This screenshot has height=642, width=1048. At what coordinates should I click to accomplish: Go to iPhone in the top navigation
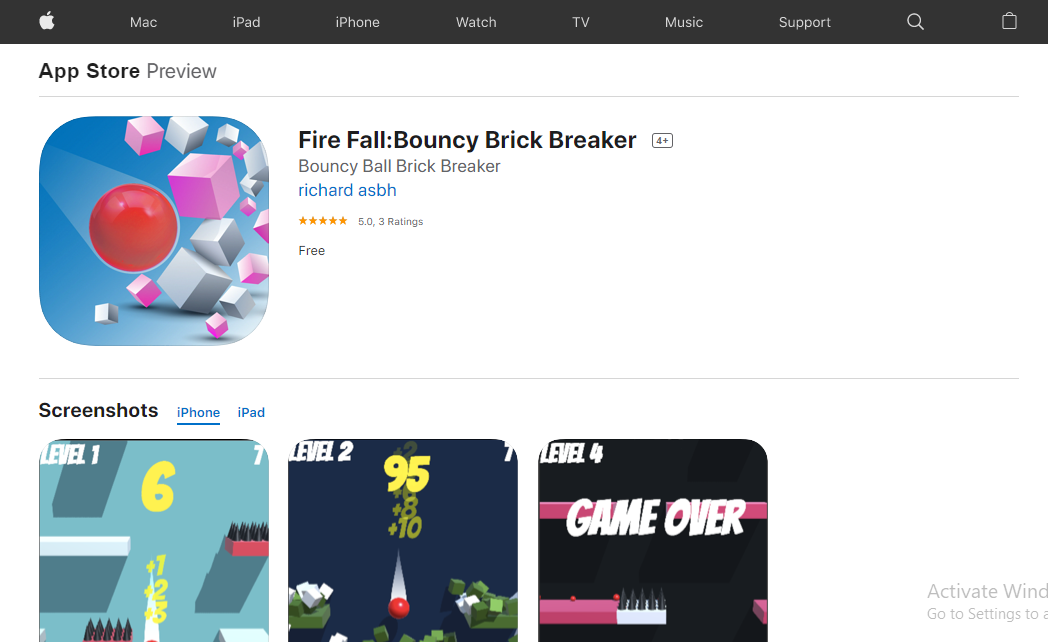pyautogui.click(x=358, y=22)
